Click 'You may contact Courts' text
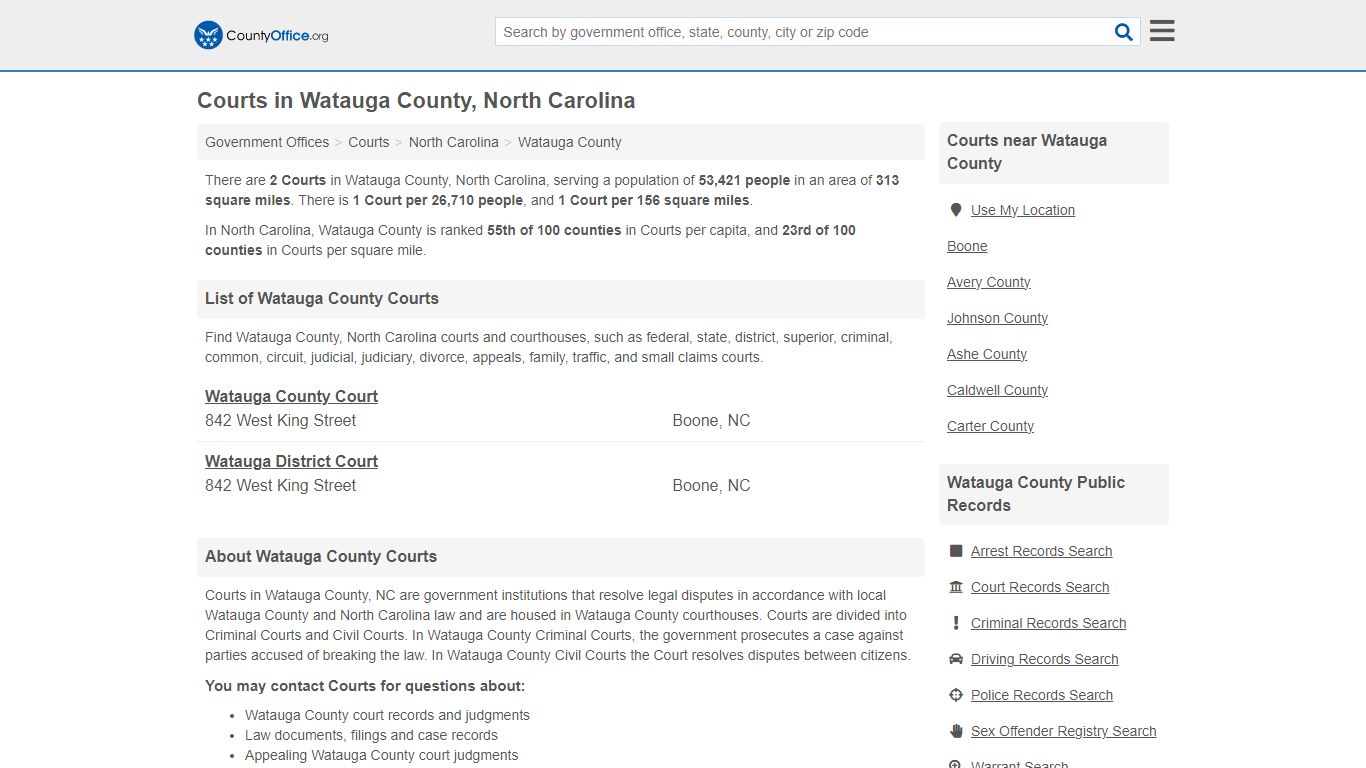The width and height of the screenshot is (1366, 768). click(x=365, y=686)
